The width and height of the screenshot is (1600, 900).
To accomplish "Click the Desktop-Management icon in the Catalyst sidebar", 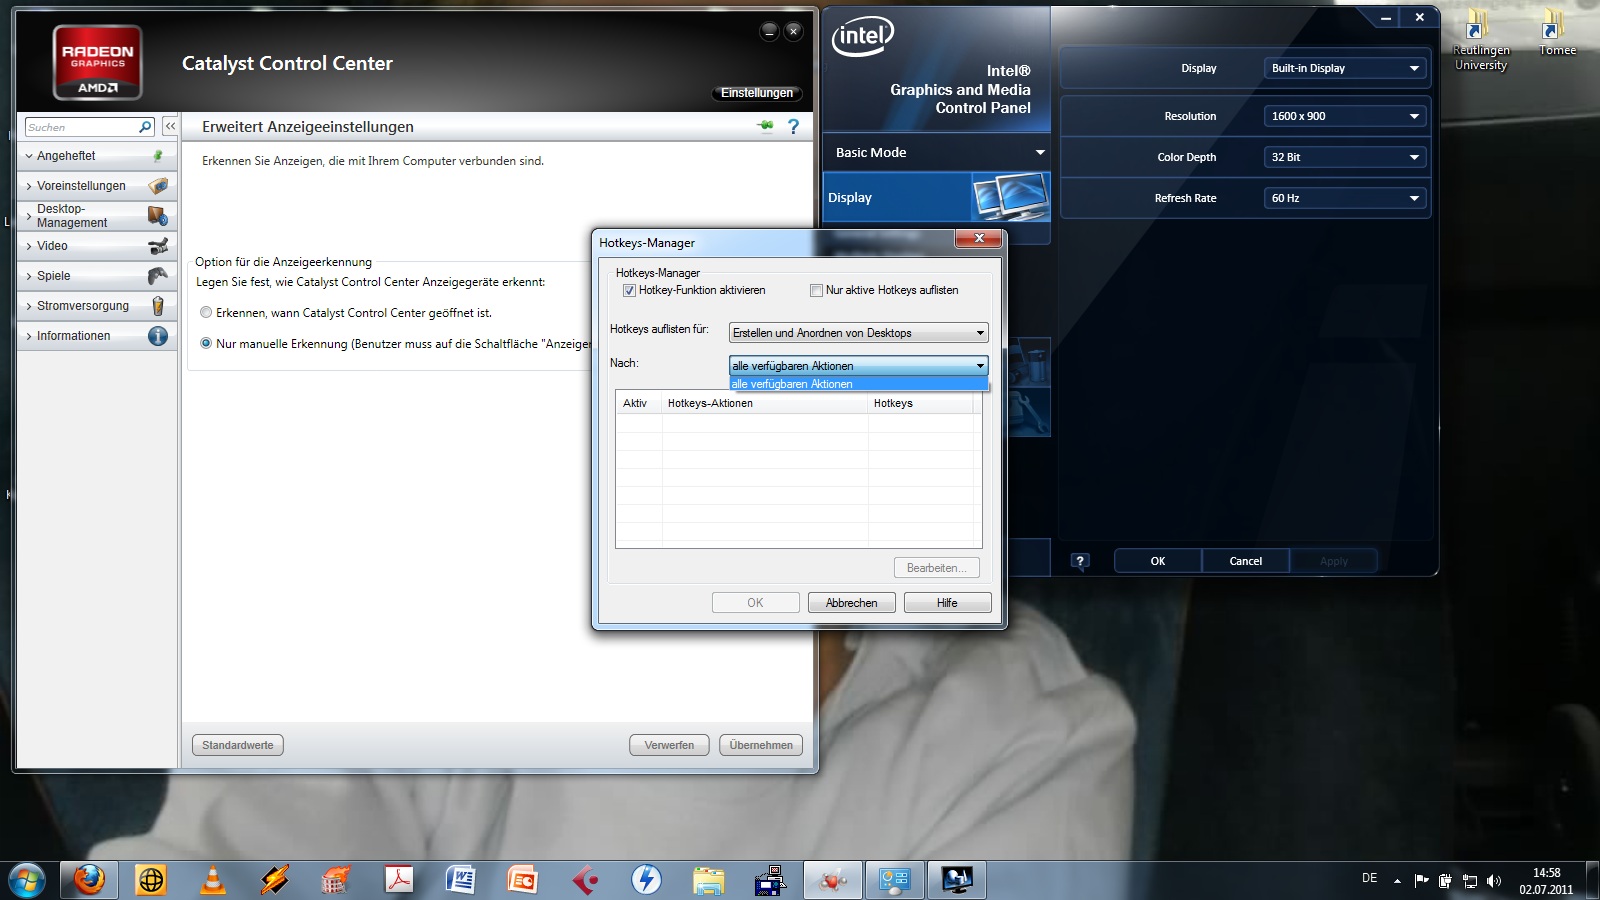I will pos(158,216).
